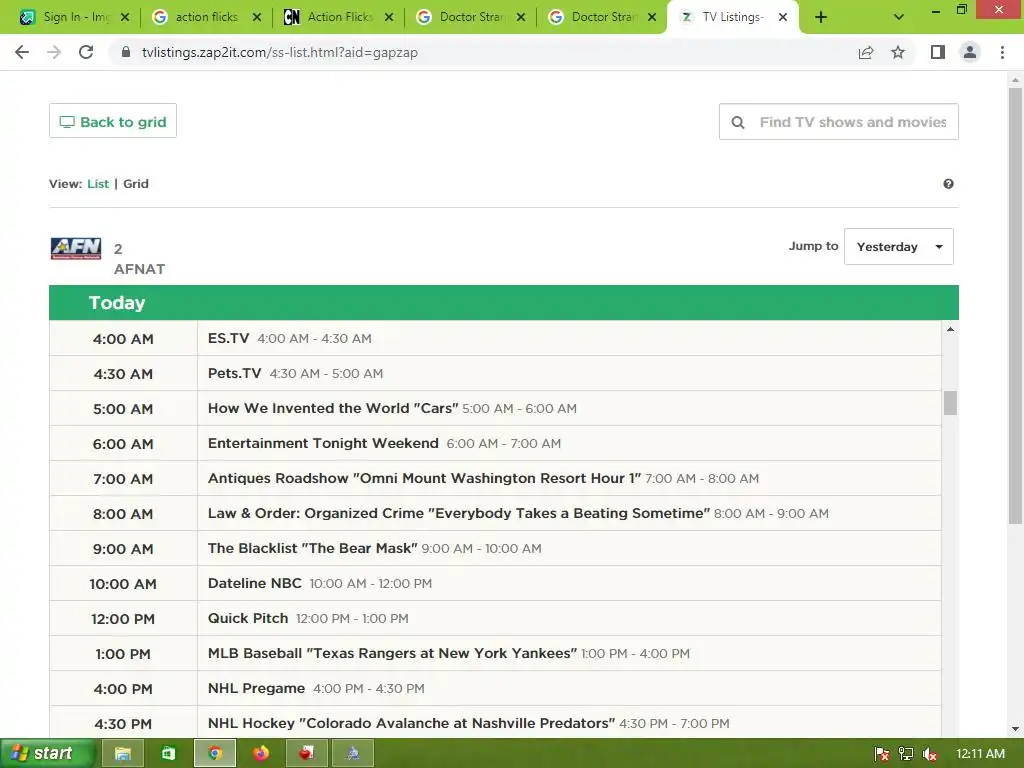Switch to the first Doctor Strange tab
1024x768 pixels.
pyautogui.click(x=470, y=17)
